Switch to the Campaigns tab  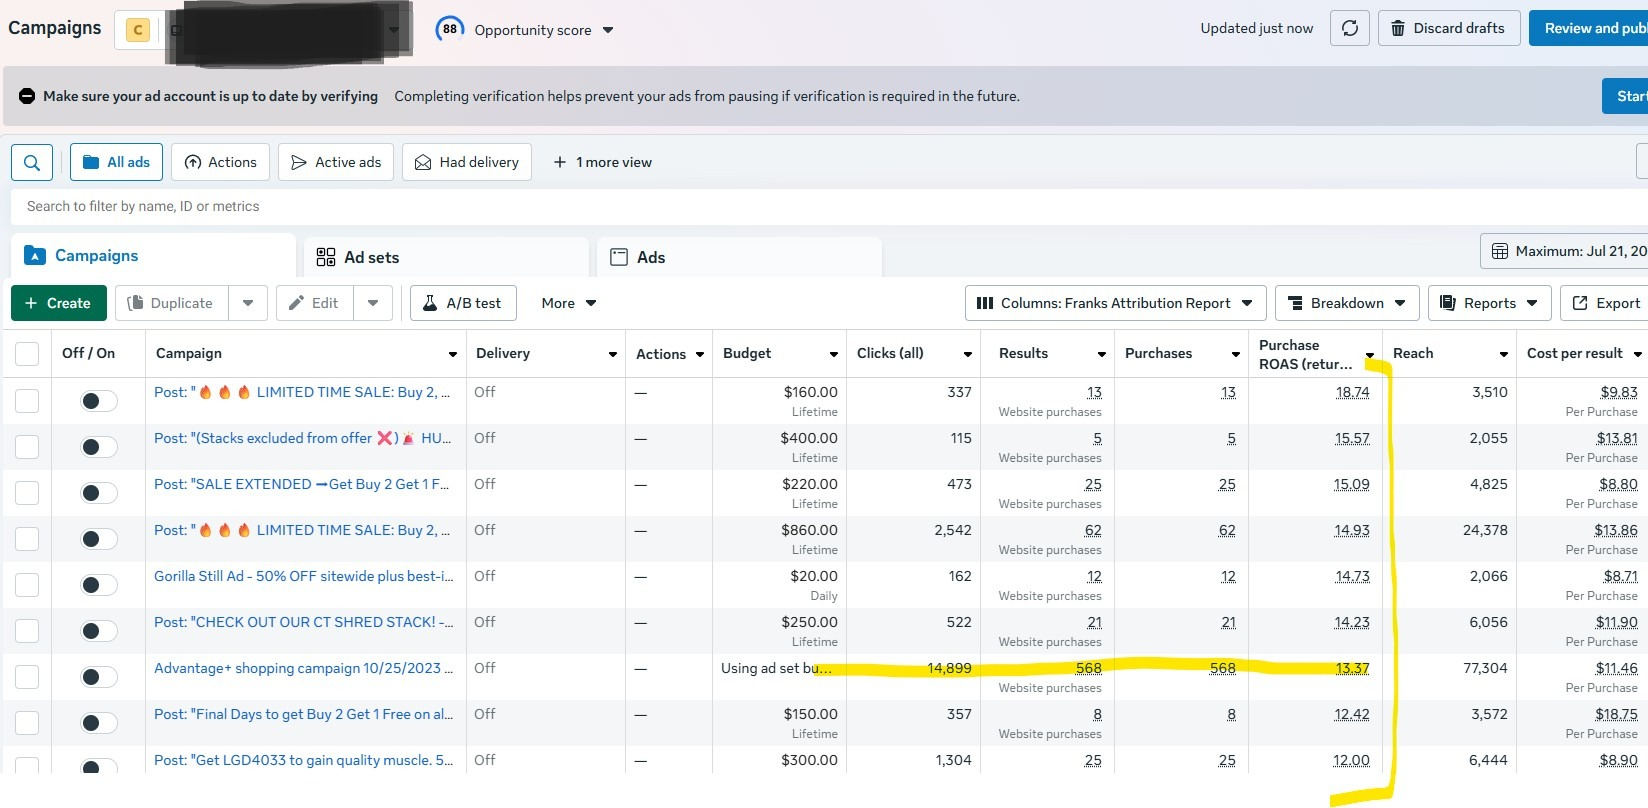[153, 256]
